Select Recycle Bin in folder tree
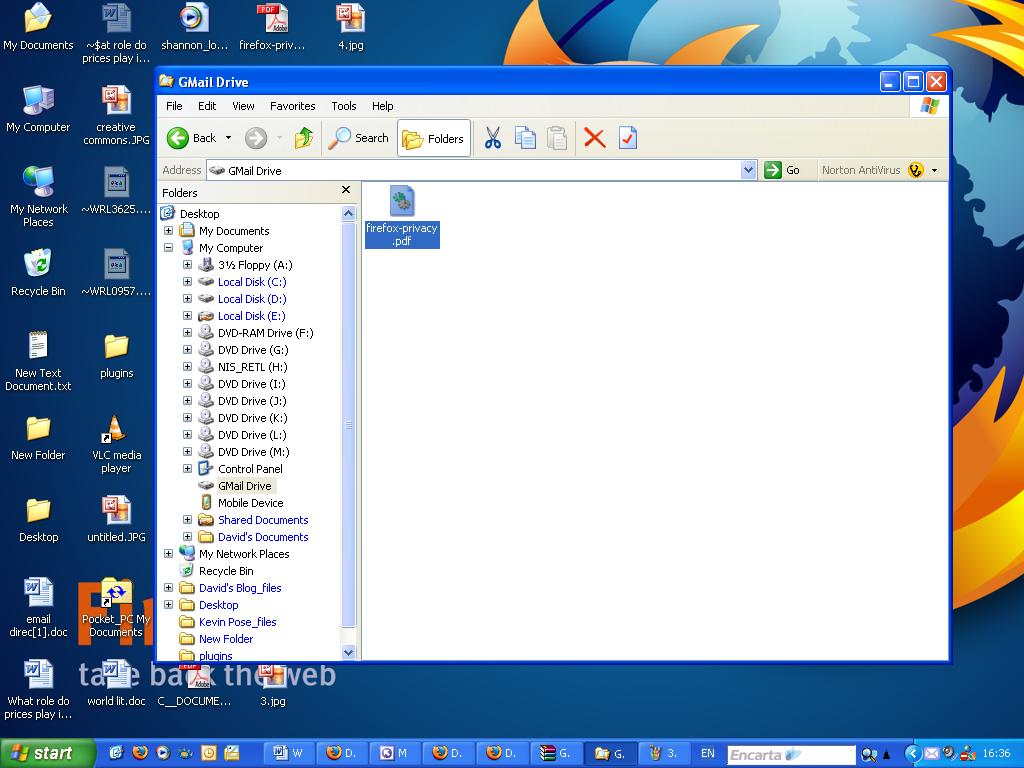This screenshot has height=768, width=1024. click(x=226, y=571)
